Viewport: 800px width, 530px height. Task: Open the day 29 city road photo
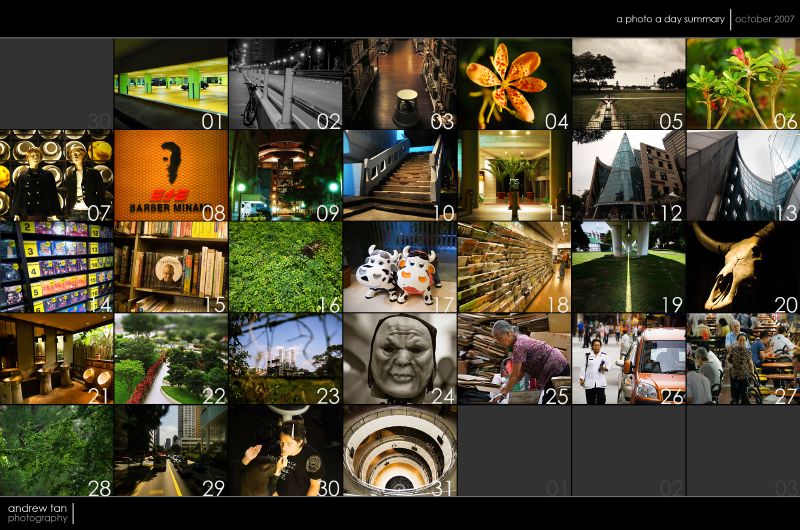point(171,450)
